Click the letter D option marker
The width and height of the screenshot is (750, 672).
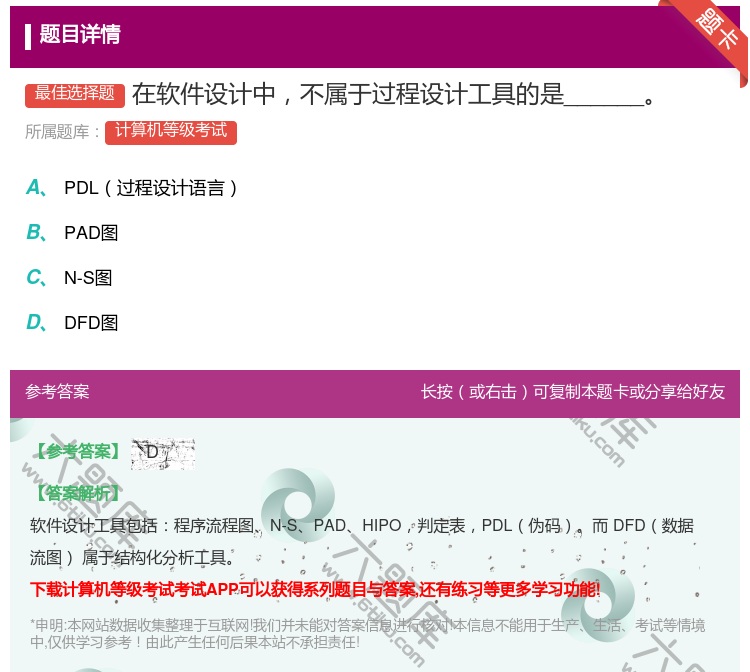tap(36, 323)
